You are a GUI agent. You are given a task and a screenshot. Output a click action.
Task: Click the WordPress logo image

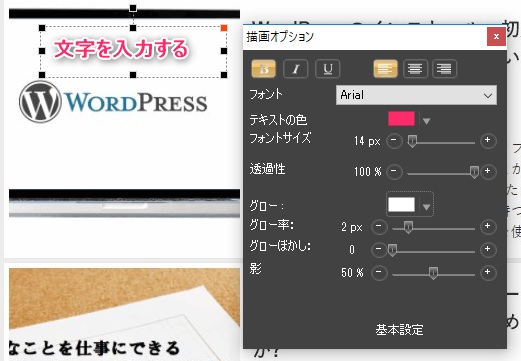(113, 102)
